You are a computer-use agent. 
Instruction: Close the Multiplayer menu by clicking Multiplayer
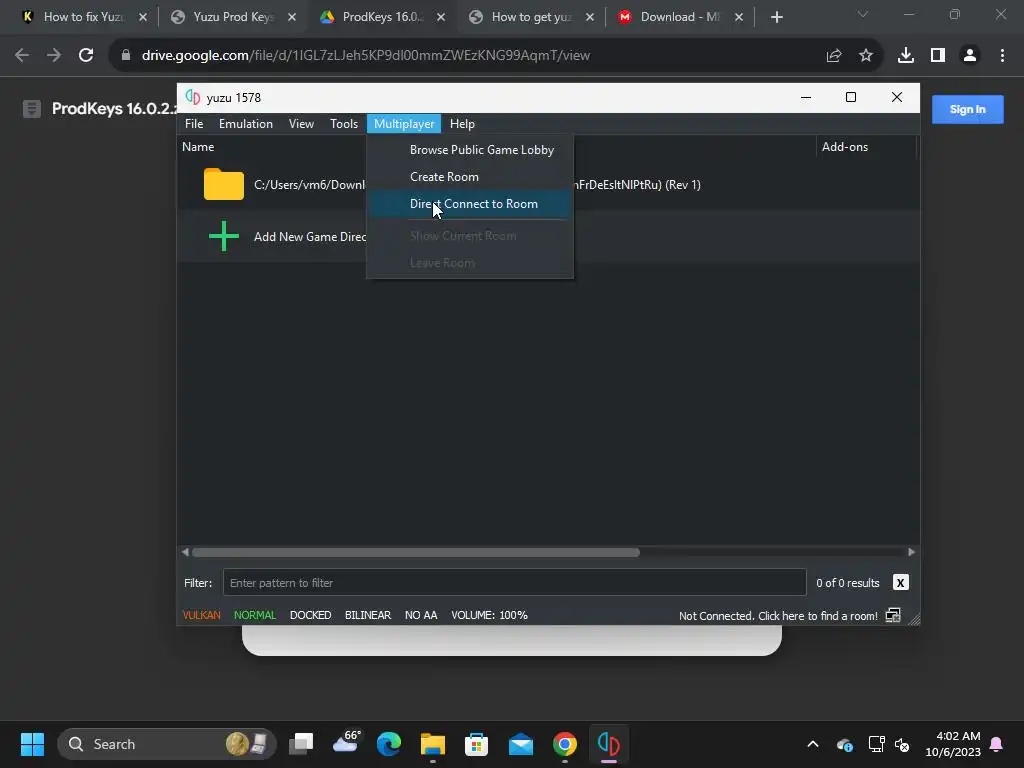[404, 123]
